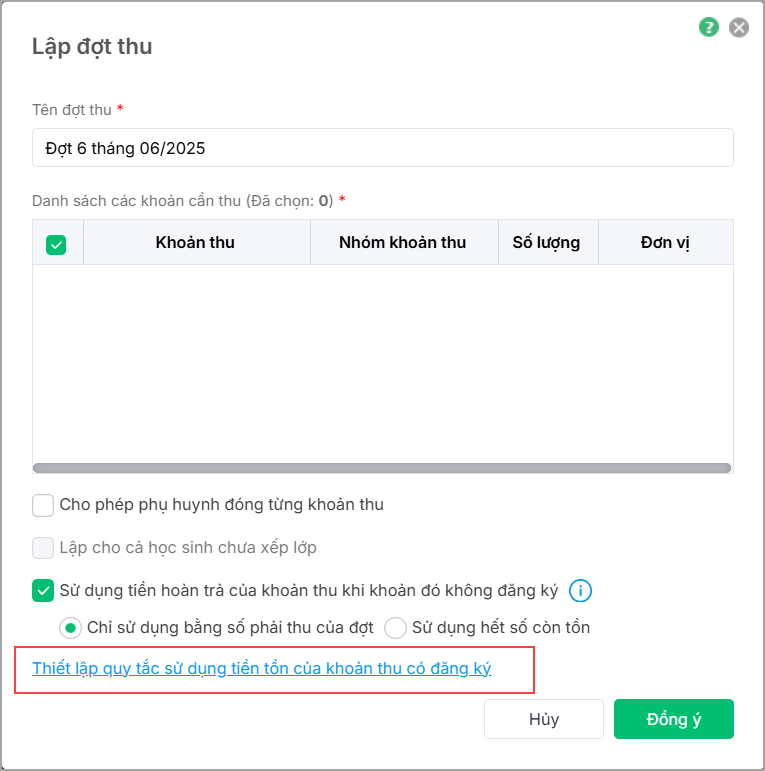Select Chỉ sử dụng bằng số phải thu radio

(x=70, y=628)
